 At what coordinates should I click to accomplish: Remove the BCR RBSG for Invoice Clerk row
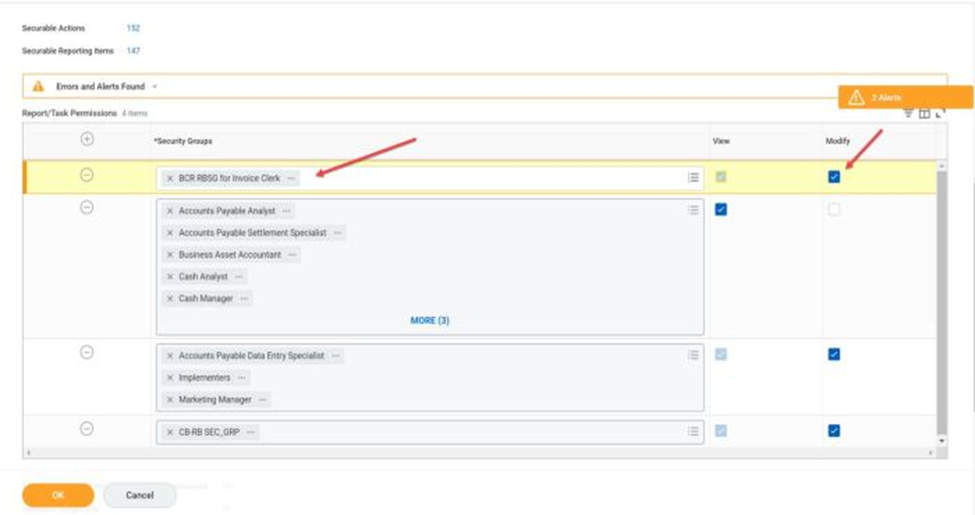pos(87,176)
